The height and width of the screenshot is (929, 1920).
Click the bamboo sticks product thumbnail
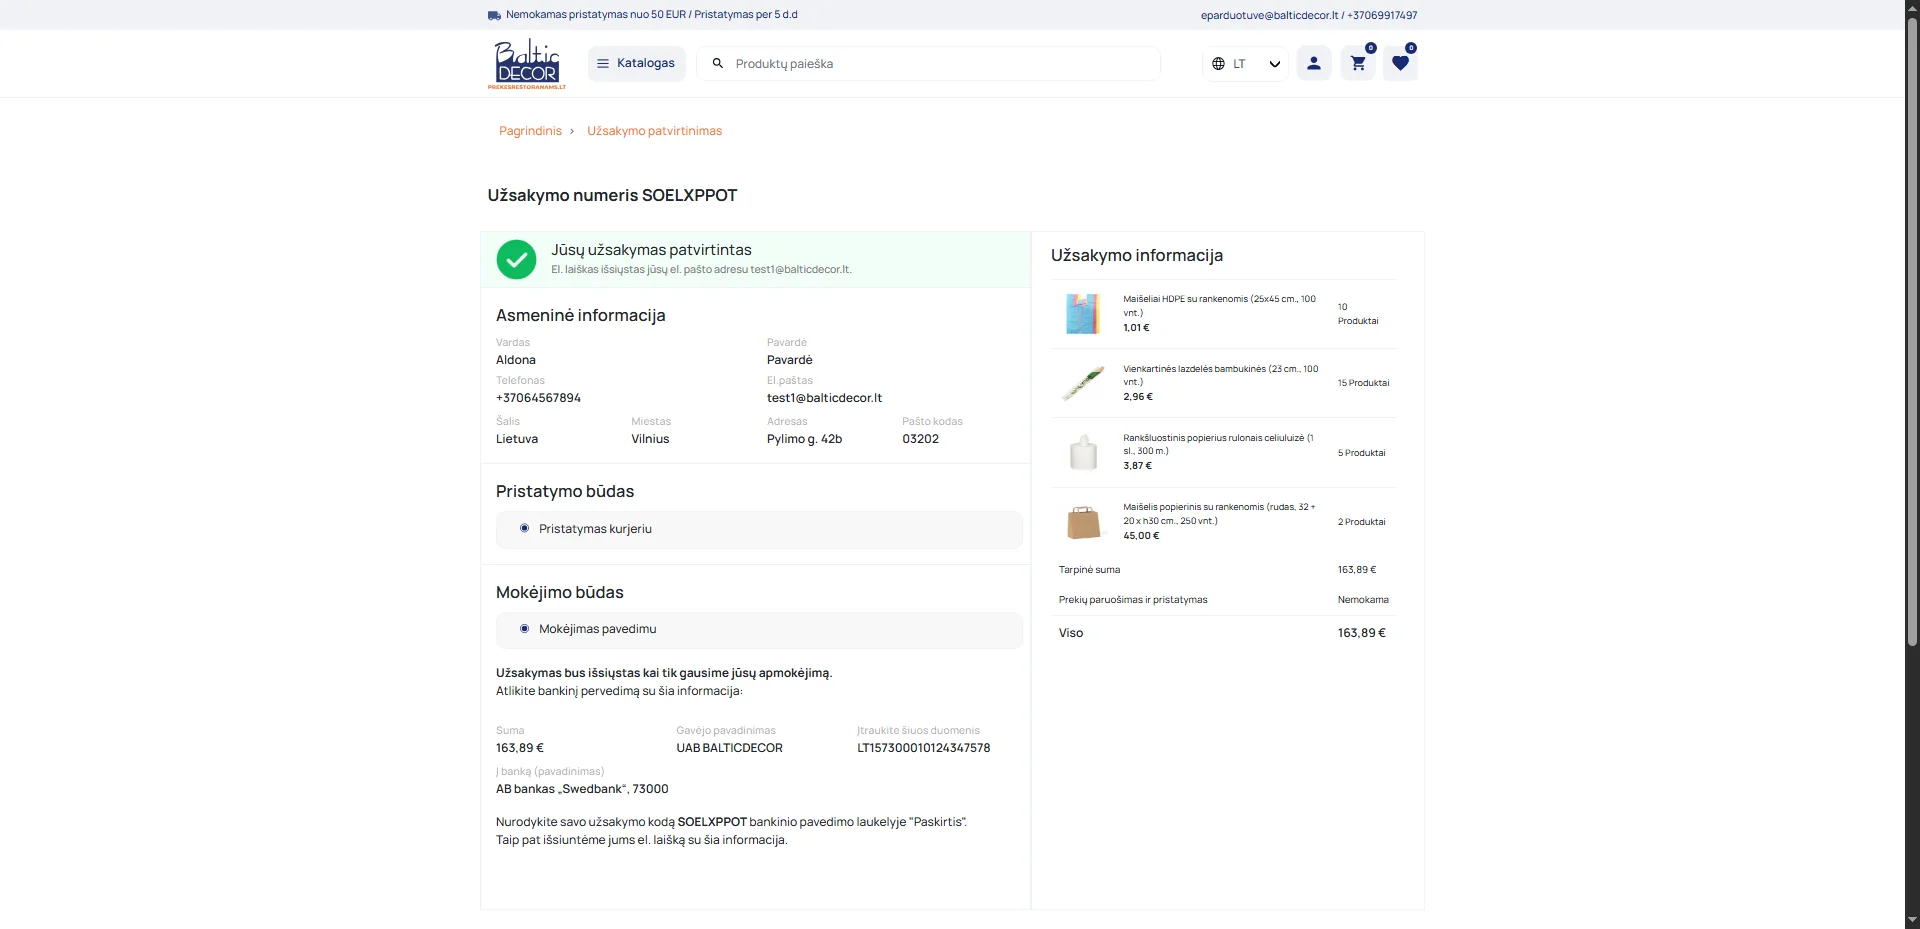(x=1083, y=382)
